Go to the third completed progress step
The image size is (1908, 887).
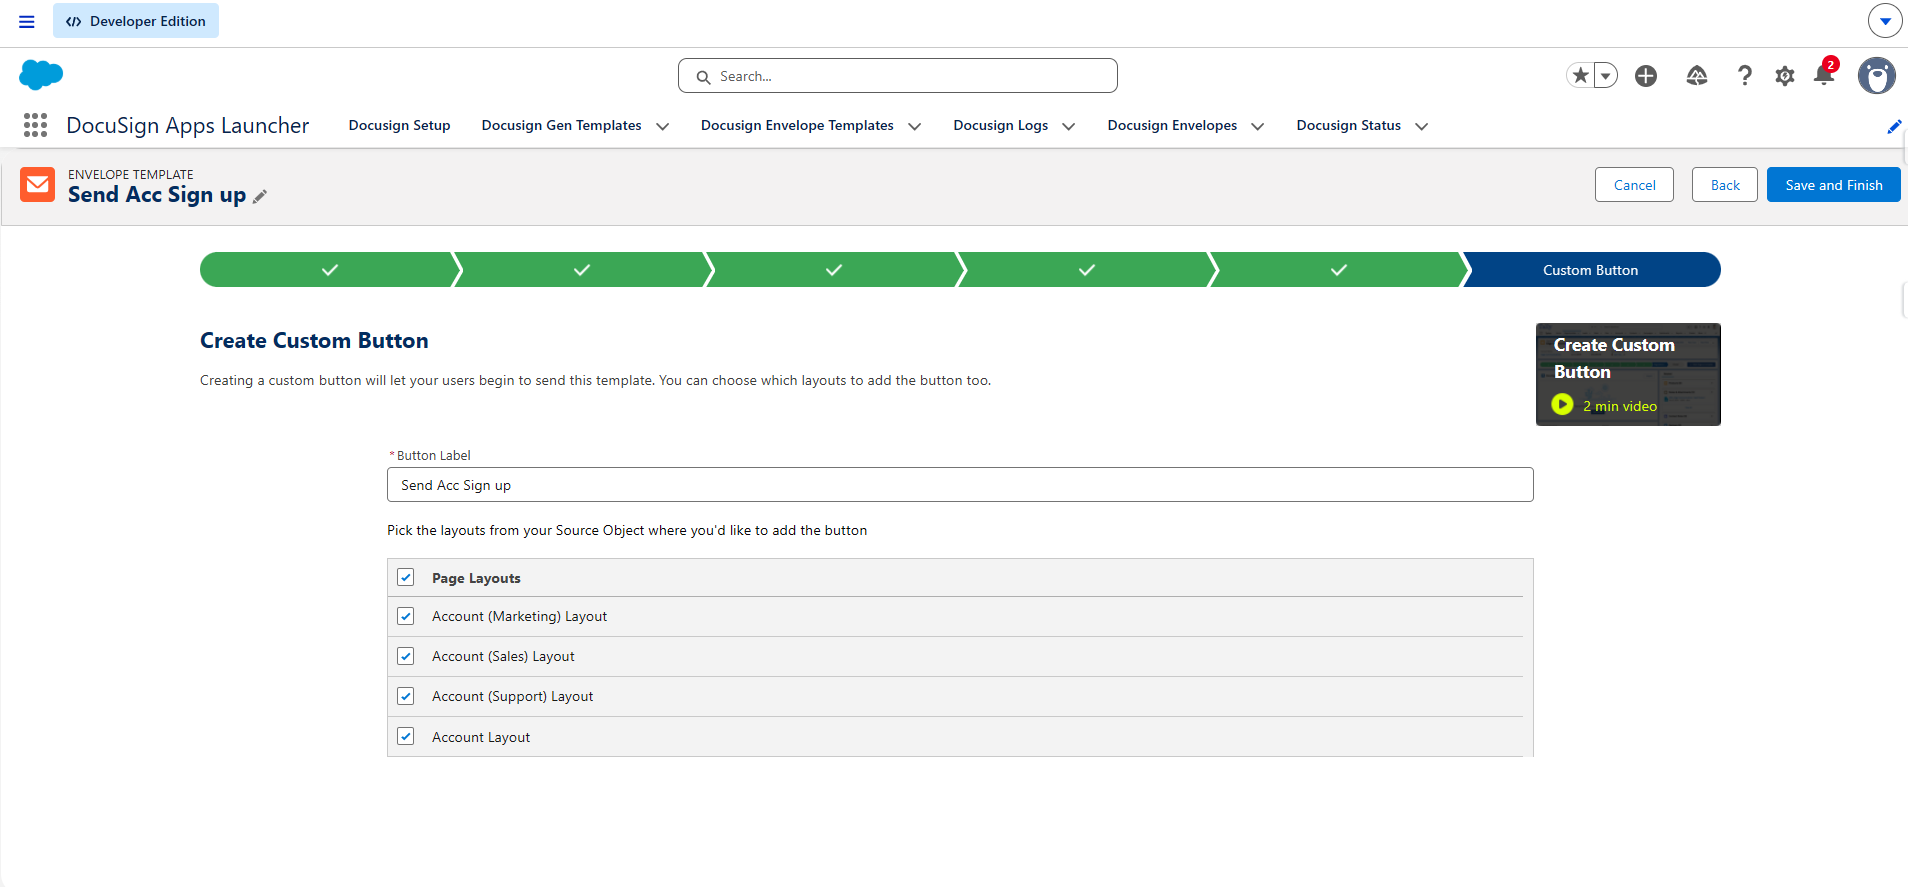point(834,270)
